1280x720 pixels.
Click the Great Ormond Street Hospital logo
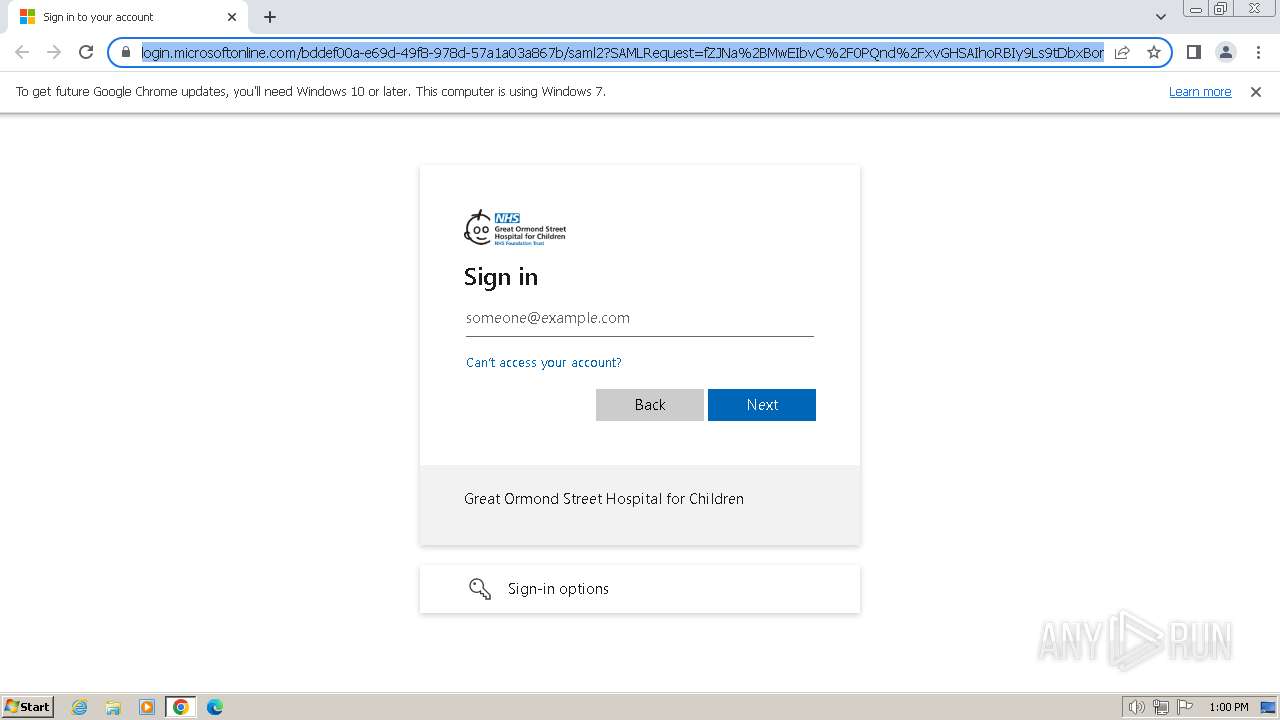[x=515, y=228]
